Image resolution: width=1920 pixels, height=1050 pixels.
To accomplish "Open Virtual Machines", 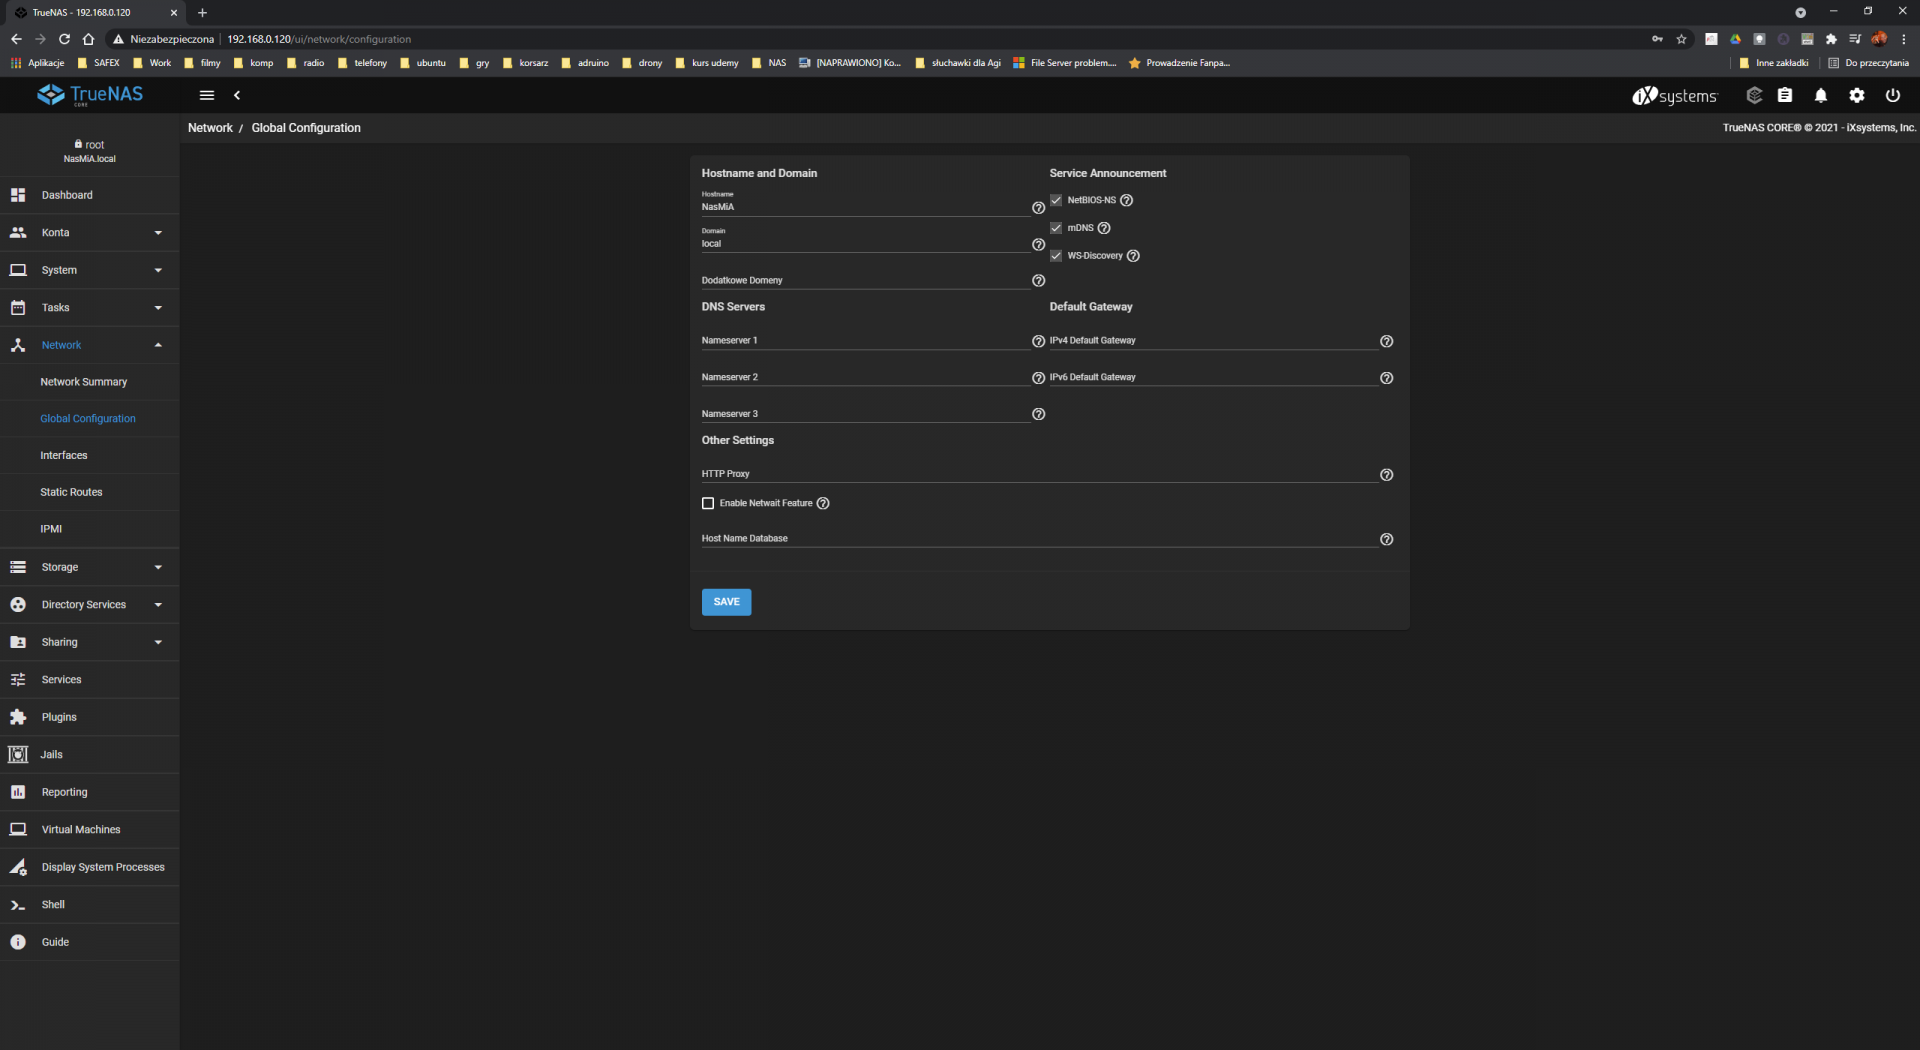I will [x=90, y=830].
